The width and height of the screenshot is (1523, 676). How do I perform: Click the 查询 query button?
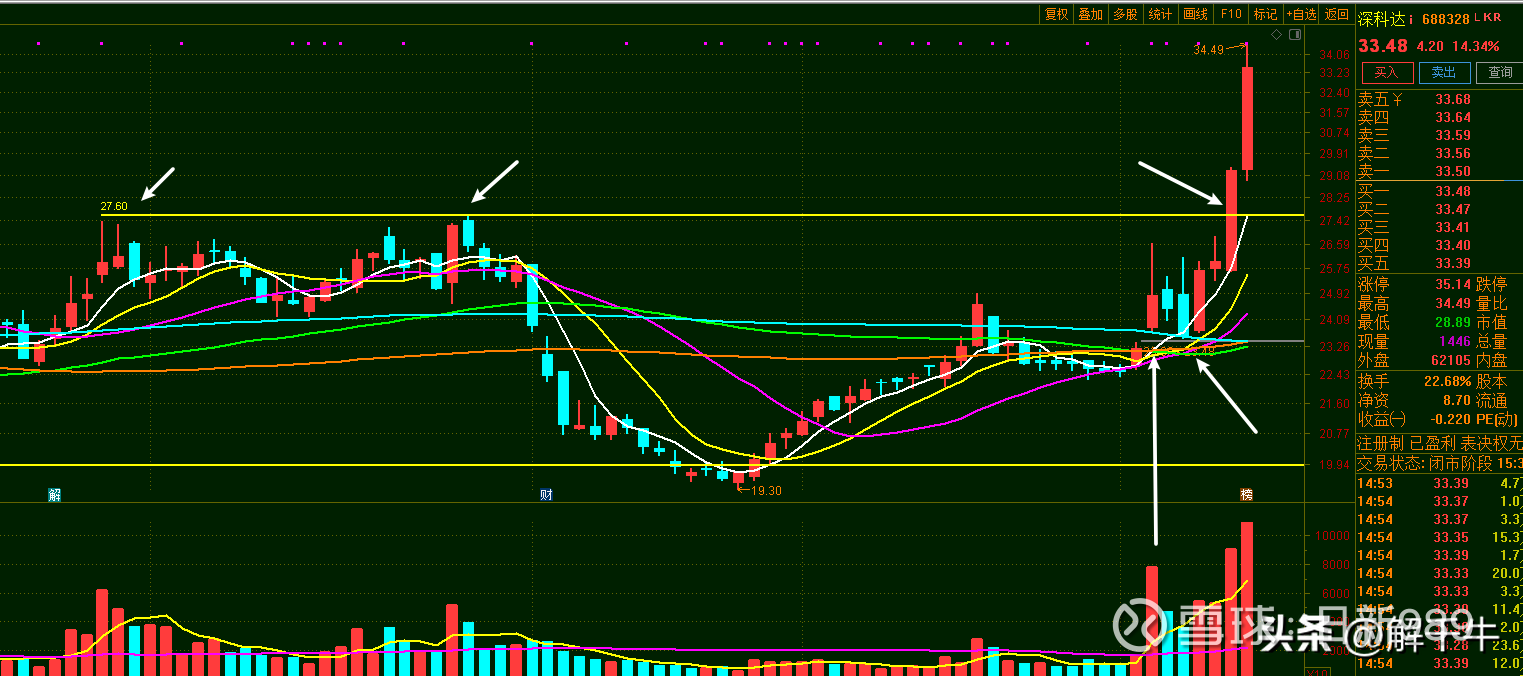1501,72
